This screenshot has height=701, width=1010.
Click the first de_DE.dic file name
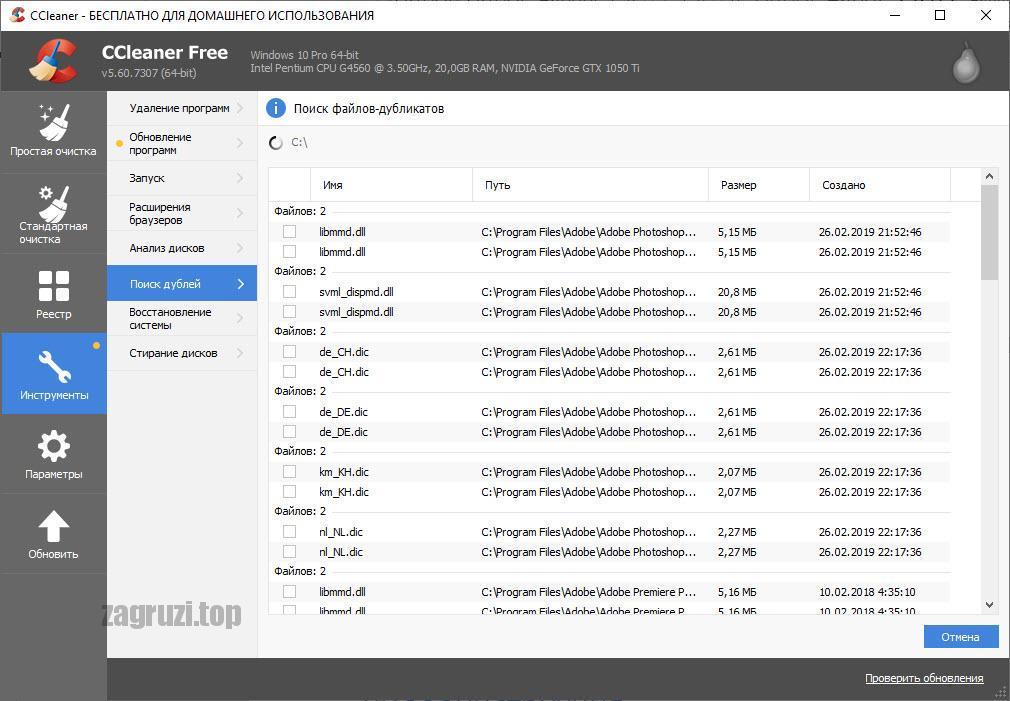tap(343, 412)
